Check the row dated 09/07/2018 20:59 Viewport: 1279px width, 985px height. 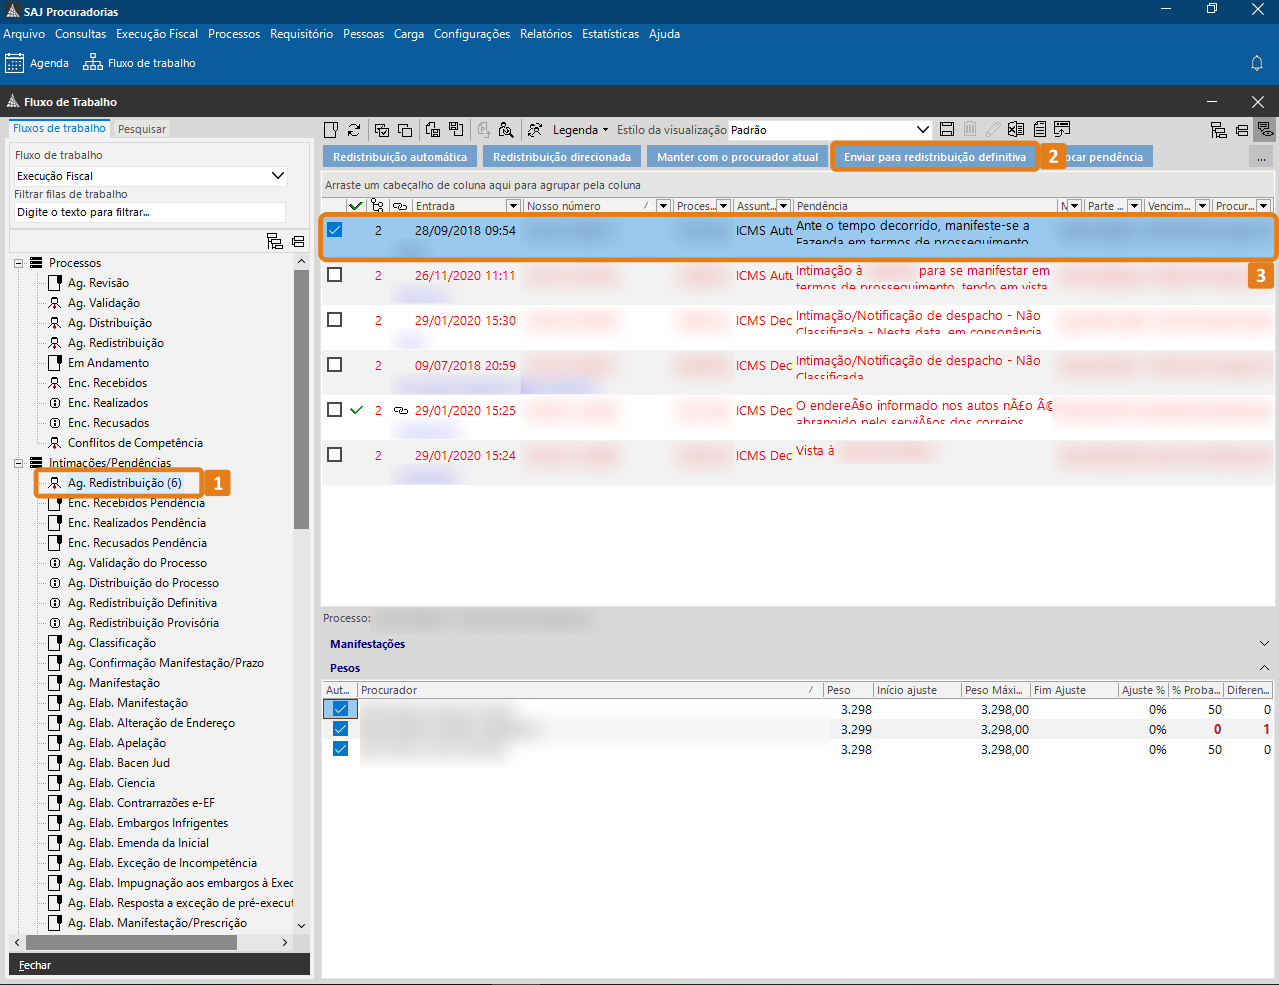pyautogui.click(x=335, y=365)
